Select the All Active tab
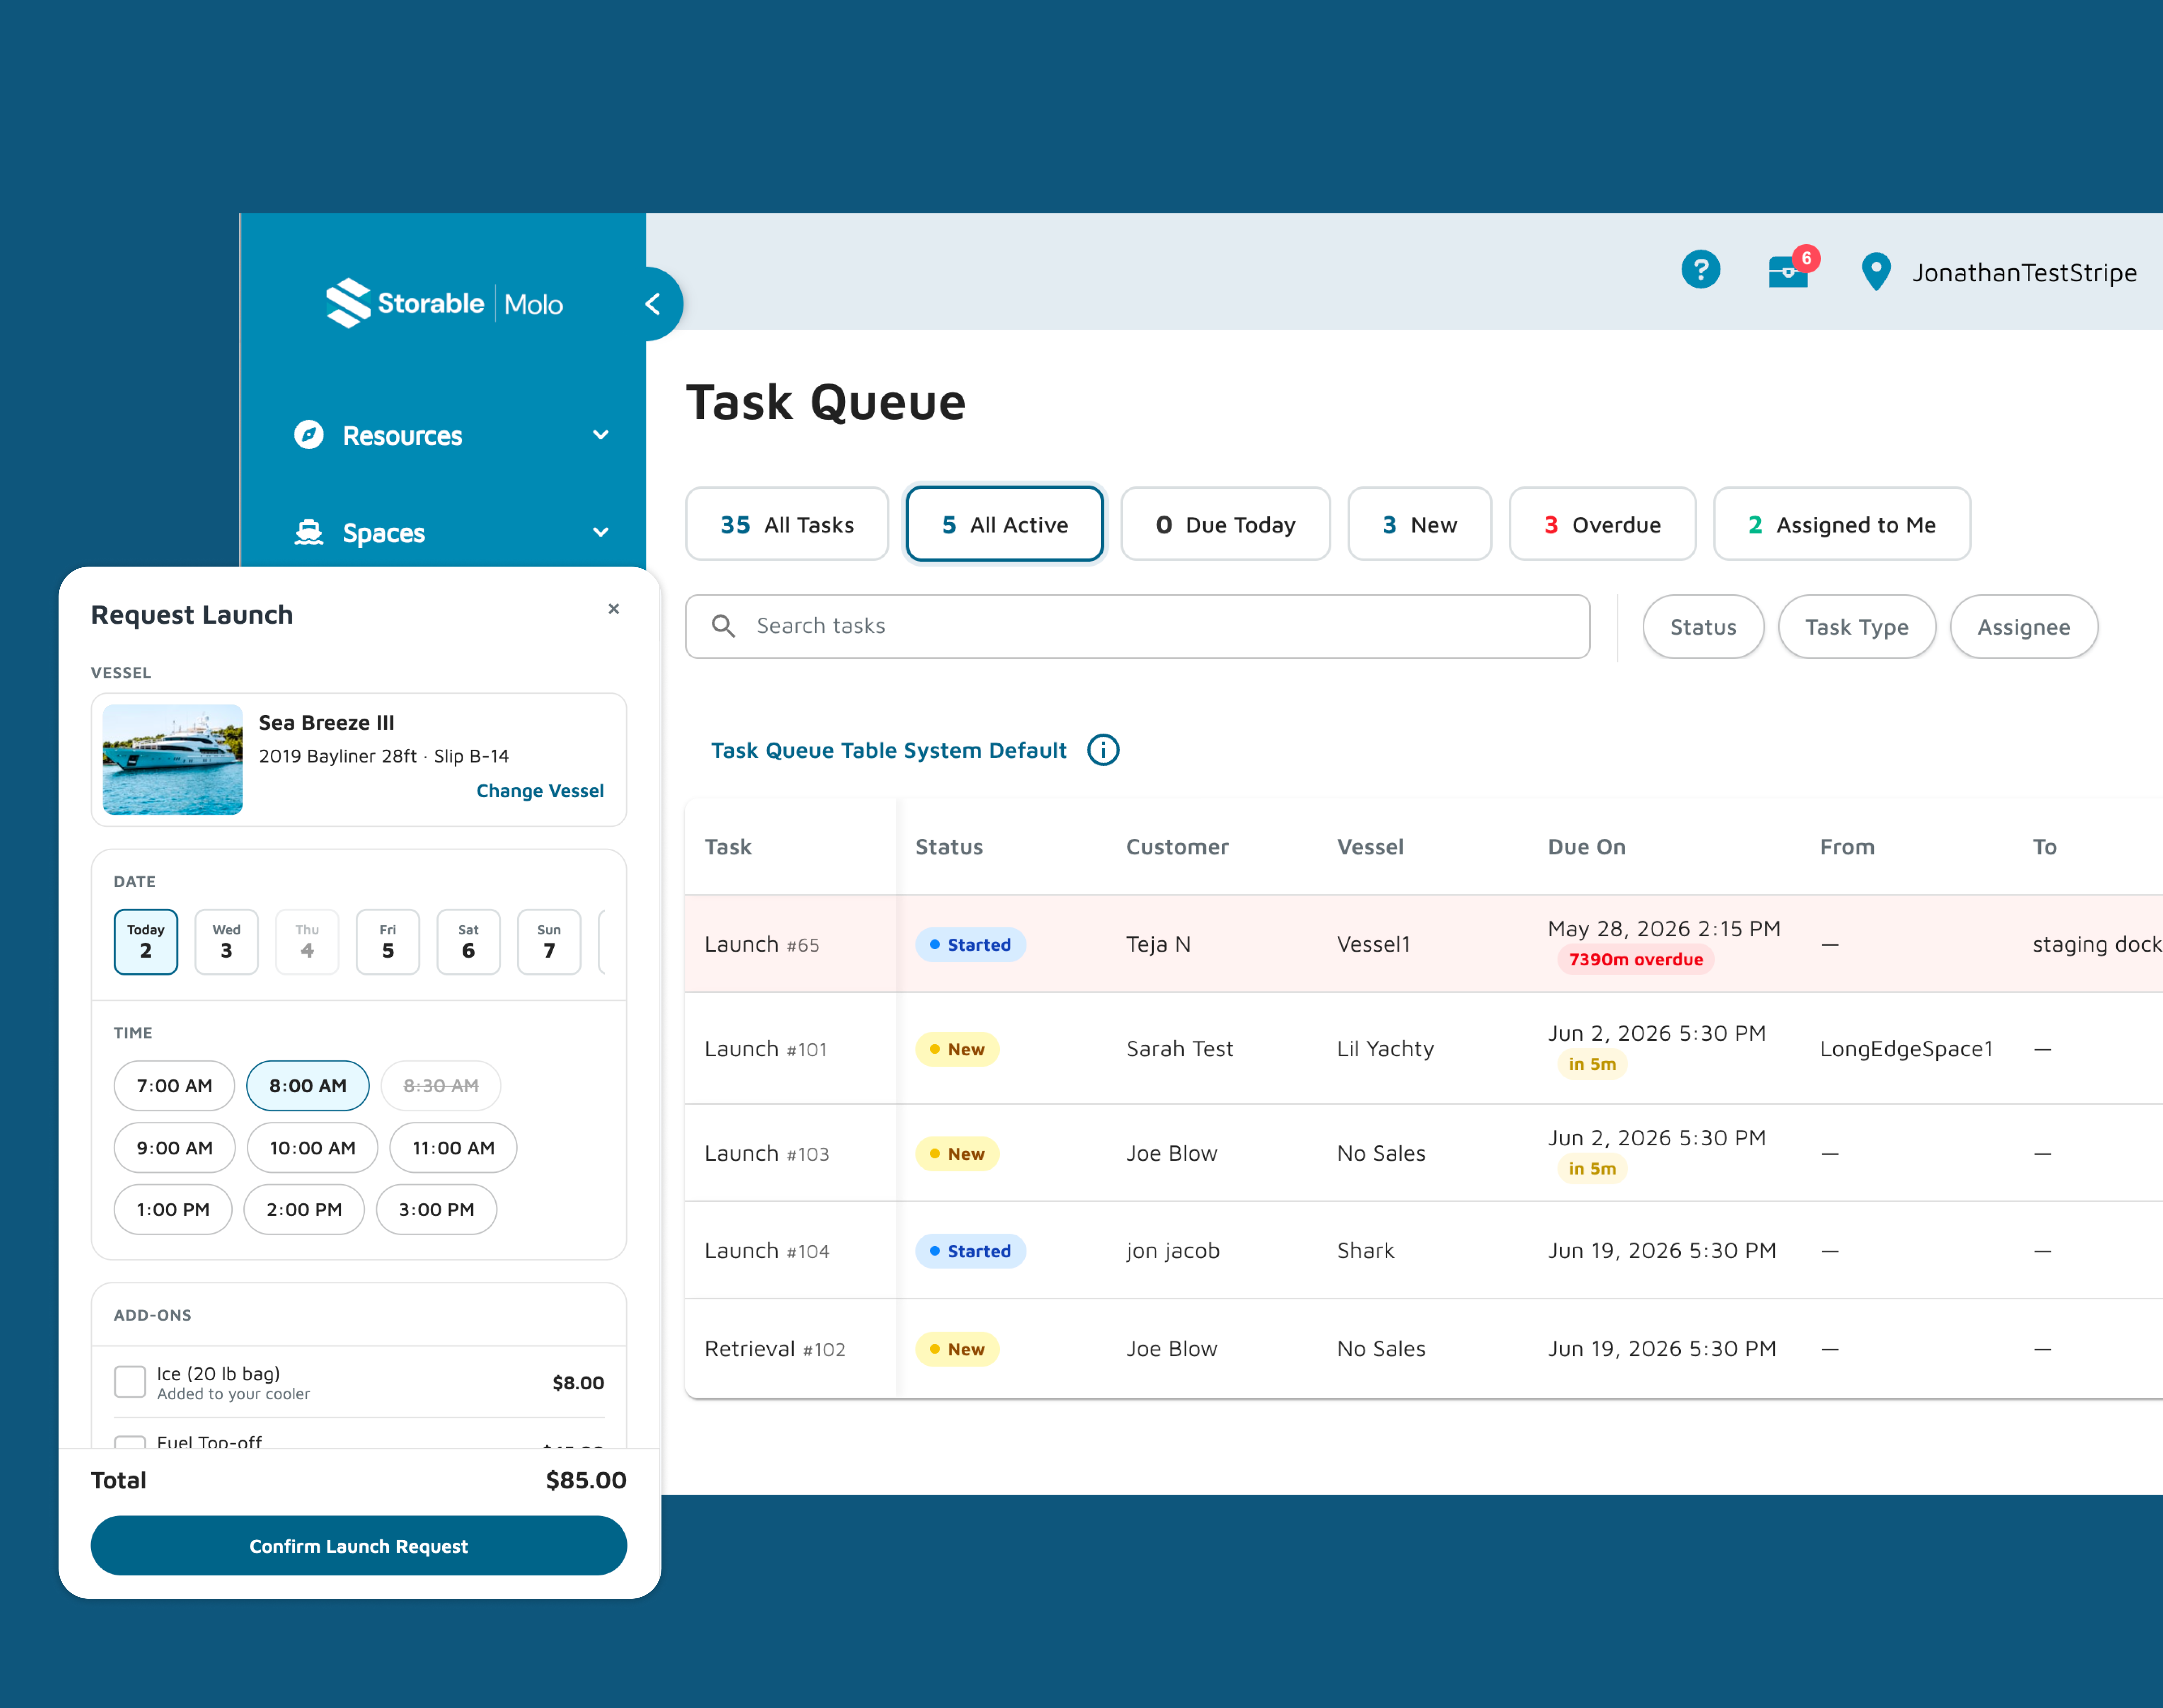Screen dimensions: 2163x1708 click(x=1005, y=525)
